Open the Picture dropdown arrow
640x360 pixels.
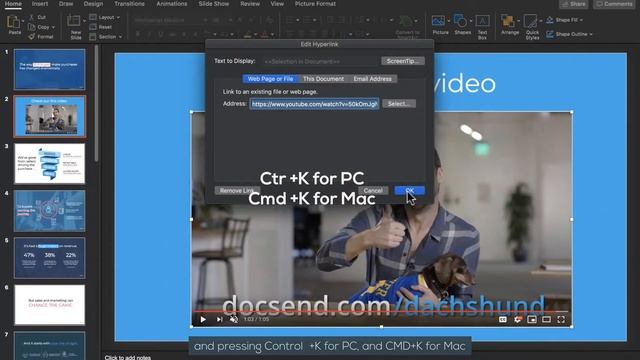click(448, 20)
